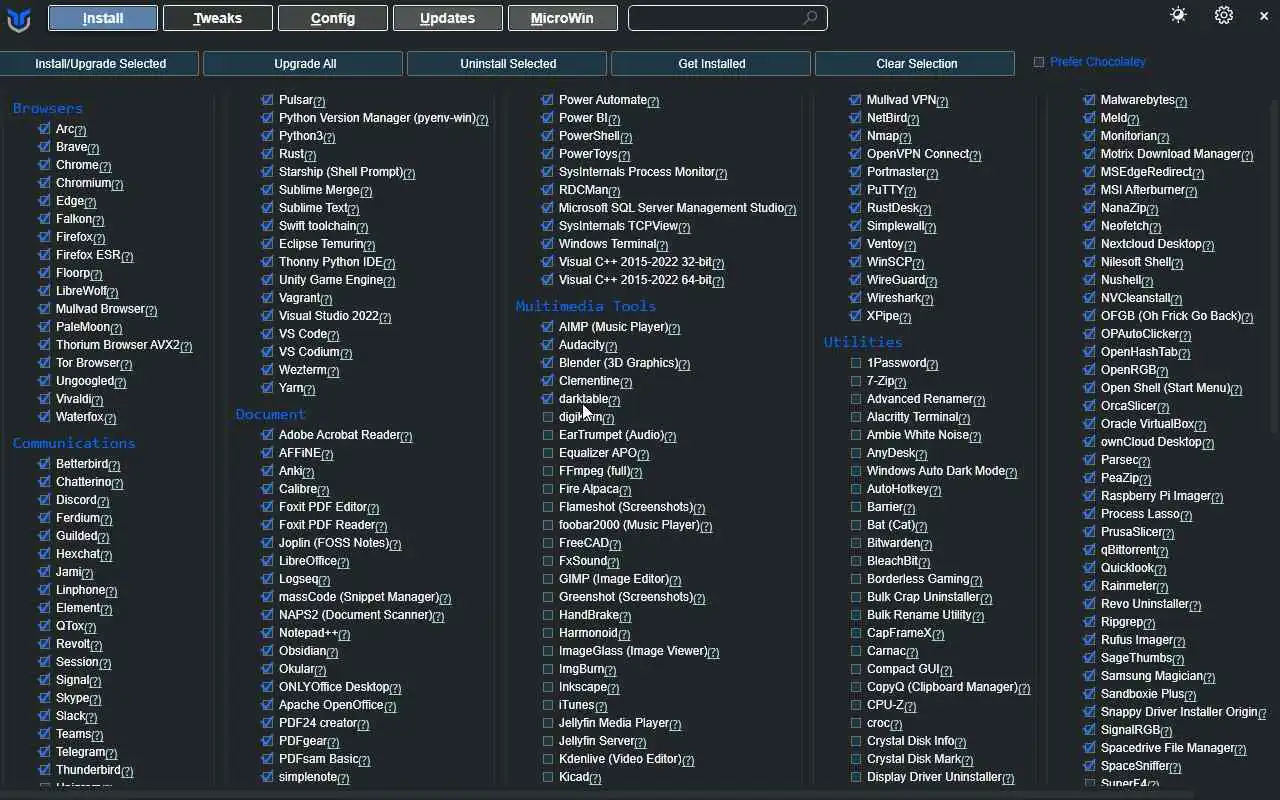Check the AutoHotkey checkbox

tap(856, 489)
